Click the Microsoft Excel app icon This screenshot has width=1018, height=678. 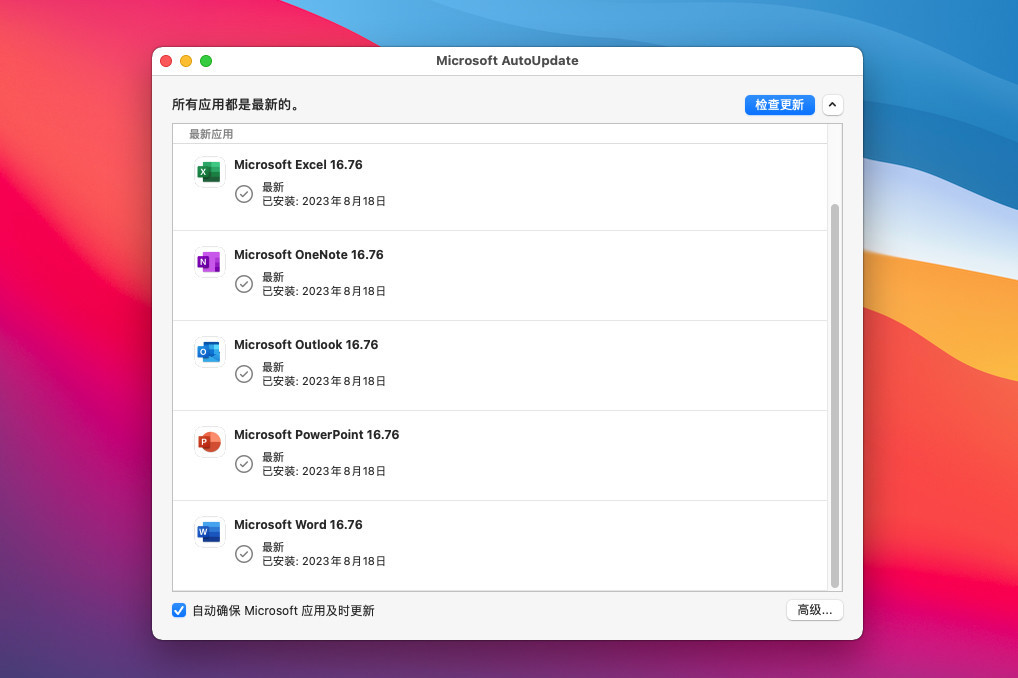[209, 172]
